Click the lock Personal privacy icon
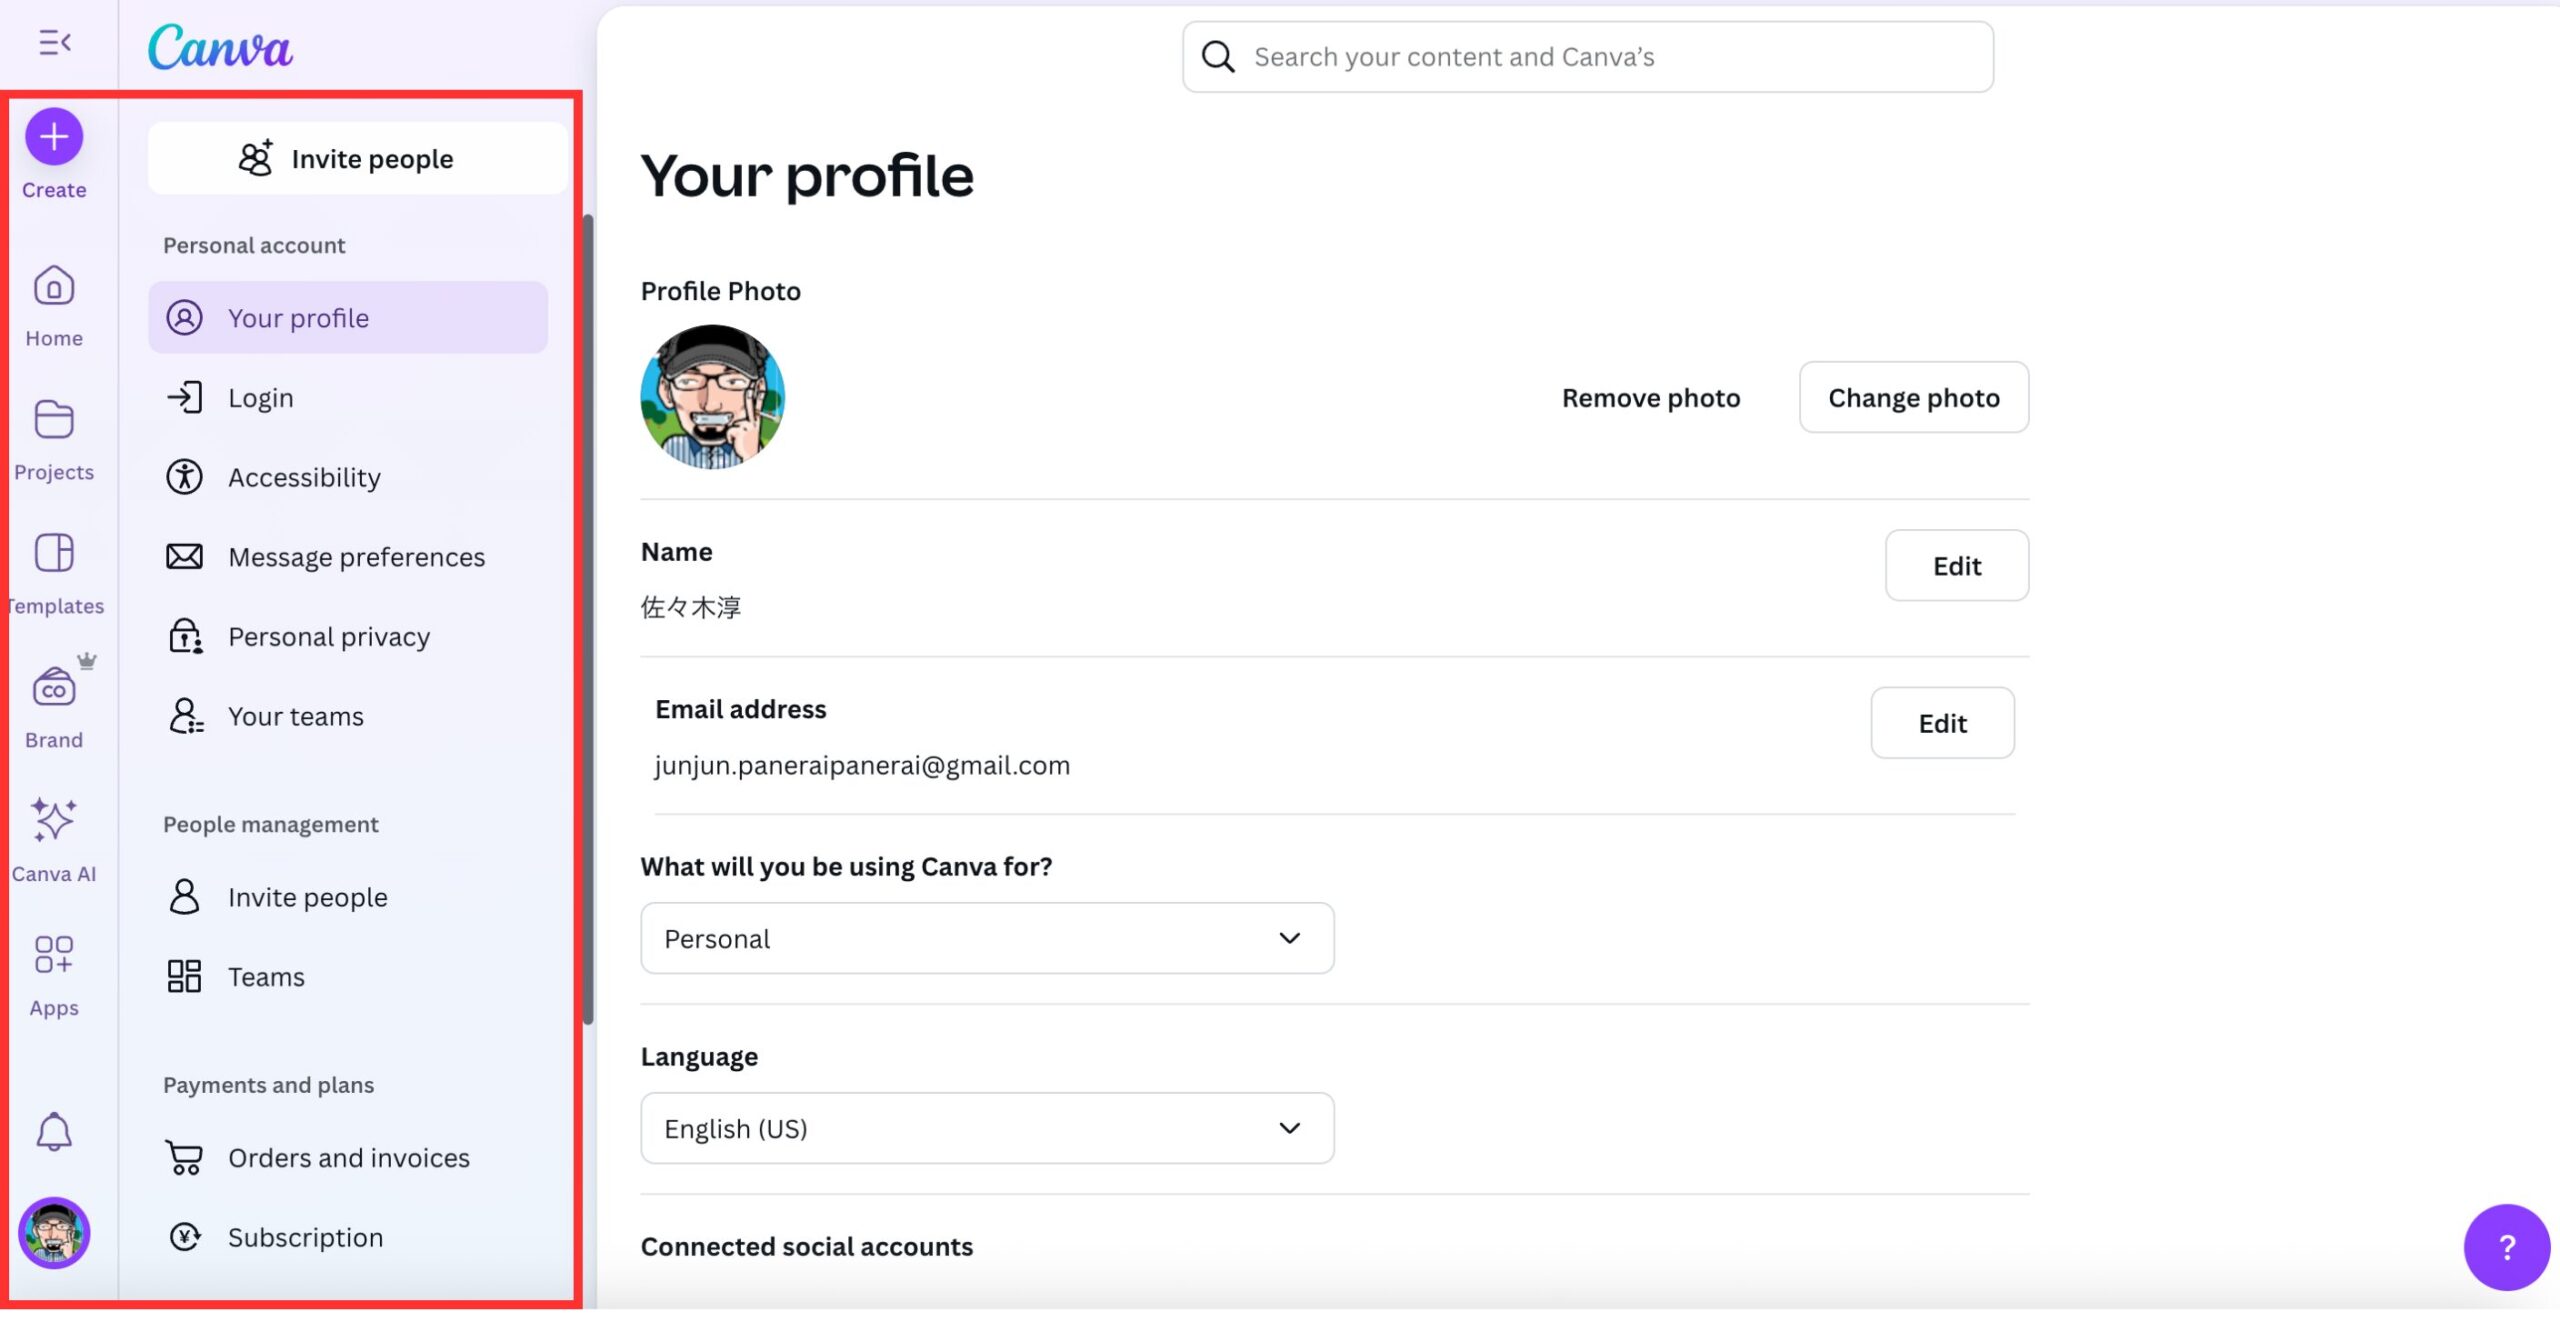The image size is (2560, 1322). (x=185, y=637)
